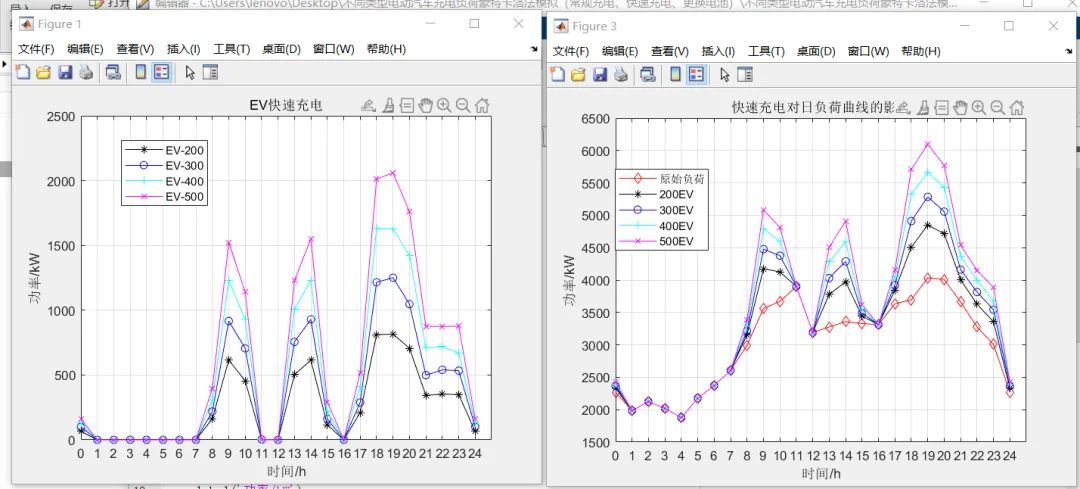This screenshot has width=1080, height=489.
Task: Select the 时间/h axis label in Figure 1
Action: coord(286,471)
